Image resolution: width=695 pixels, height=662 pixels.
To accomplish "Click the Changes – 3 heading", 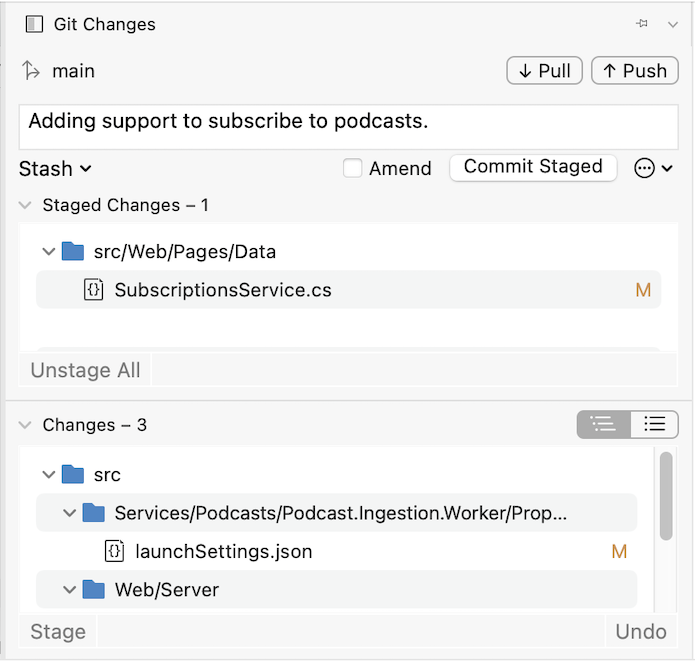I will [94, 425].
